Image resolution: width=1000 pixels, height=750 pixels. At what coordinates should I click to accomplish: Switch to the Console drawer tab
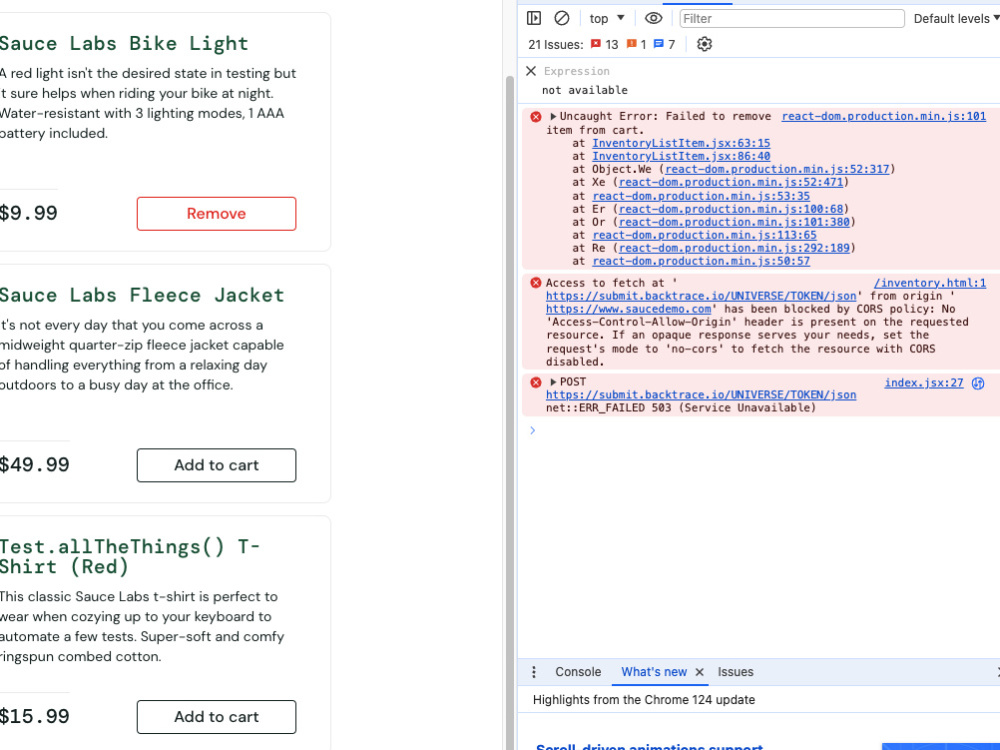578,672
